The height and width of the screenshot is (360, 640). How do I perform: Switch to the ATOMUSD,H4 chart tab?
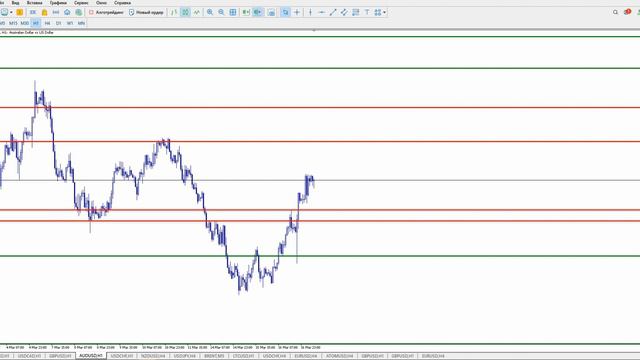tap(340, 356)
